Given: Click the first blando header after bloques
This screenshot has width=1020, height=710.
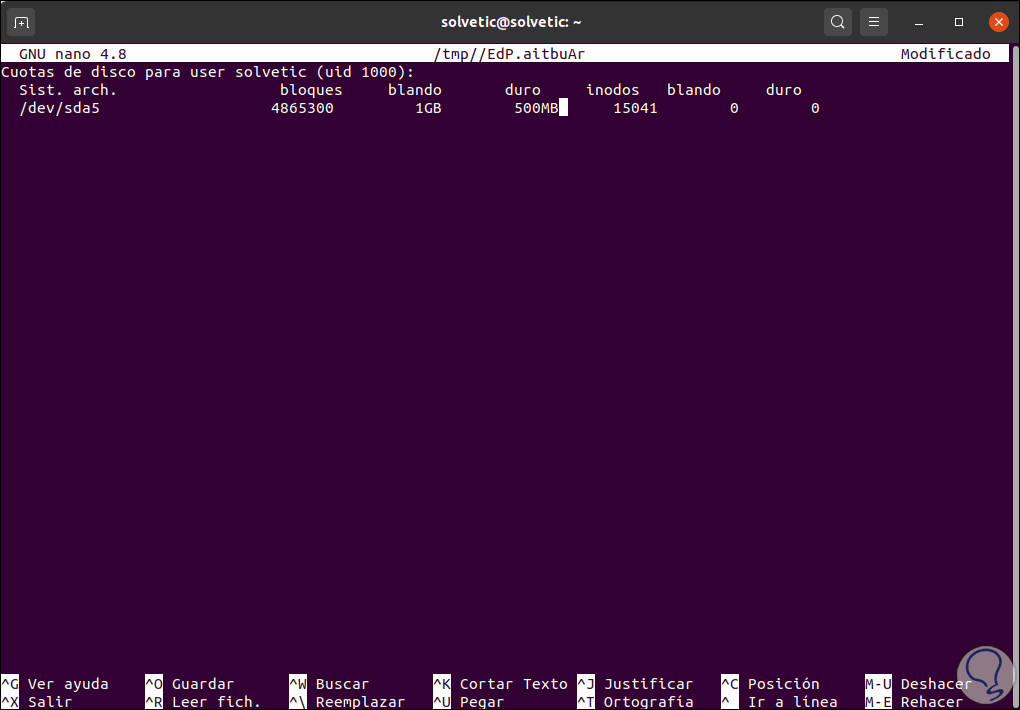Looking at the screenshot, I should 415,90.
